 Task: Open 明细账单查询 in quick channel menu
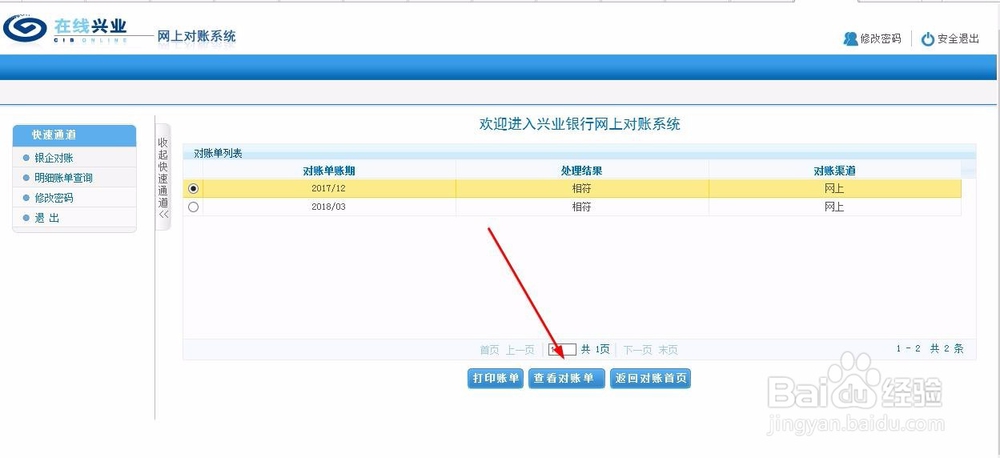(x=64, y=178)
